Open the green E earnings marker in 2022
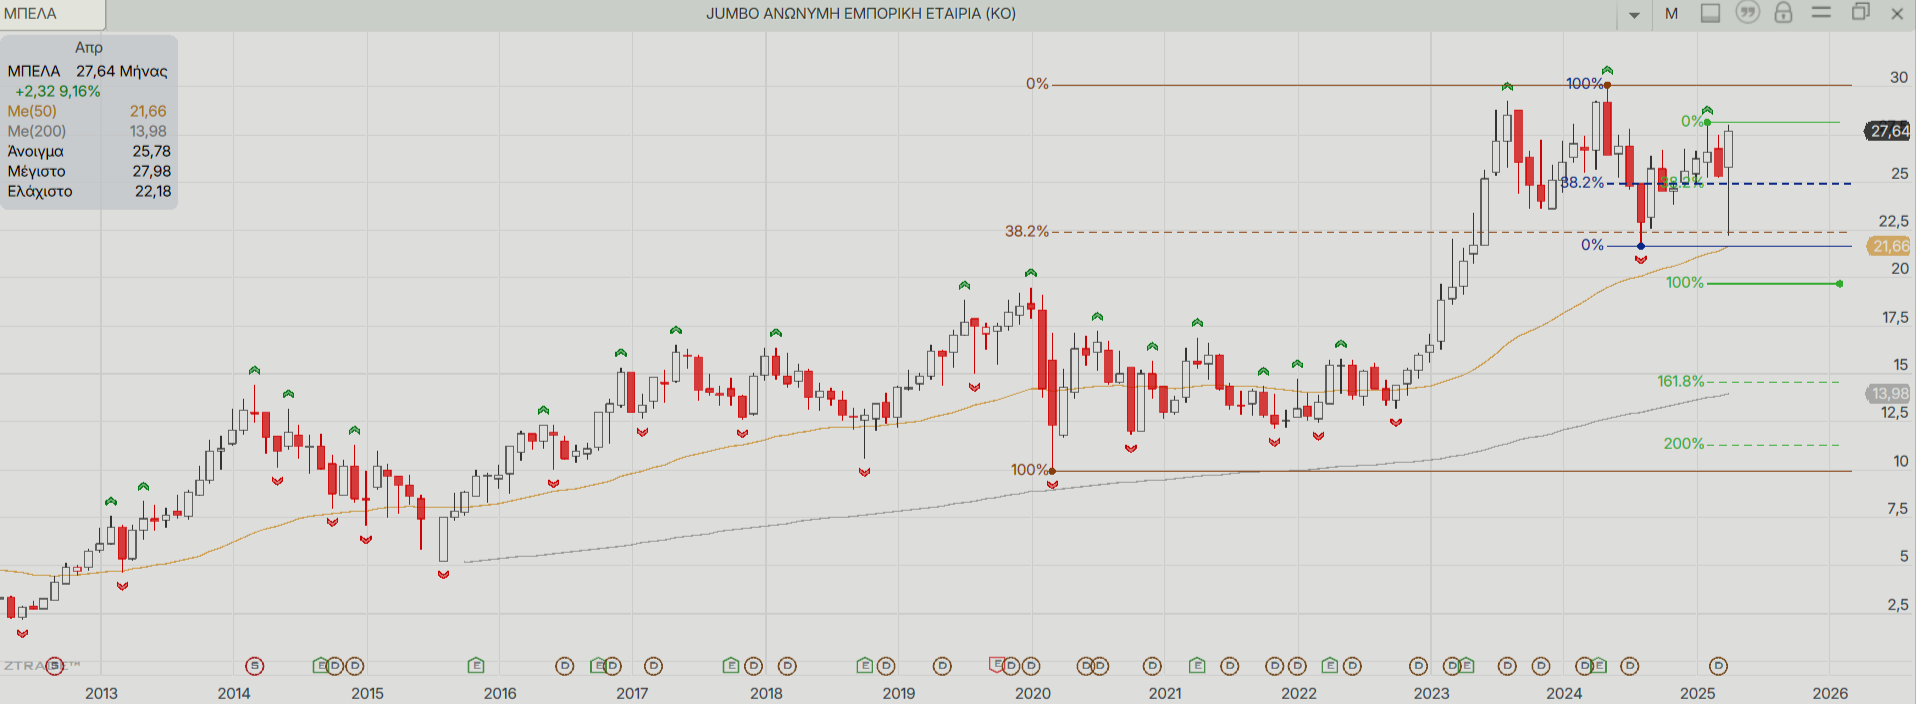Viewport: 1916px width, 704px height. [x=1329, y=665]
